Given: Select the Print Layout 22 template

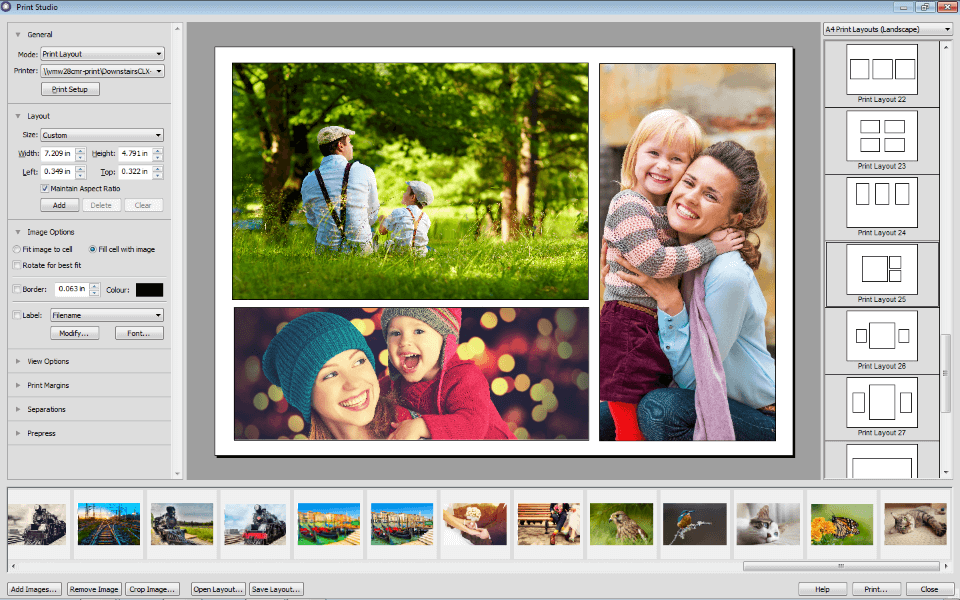Looking at the screenshot, I should (x=882, y=73).
